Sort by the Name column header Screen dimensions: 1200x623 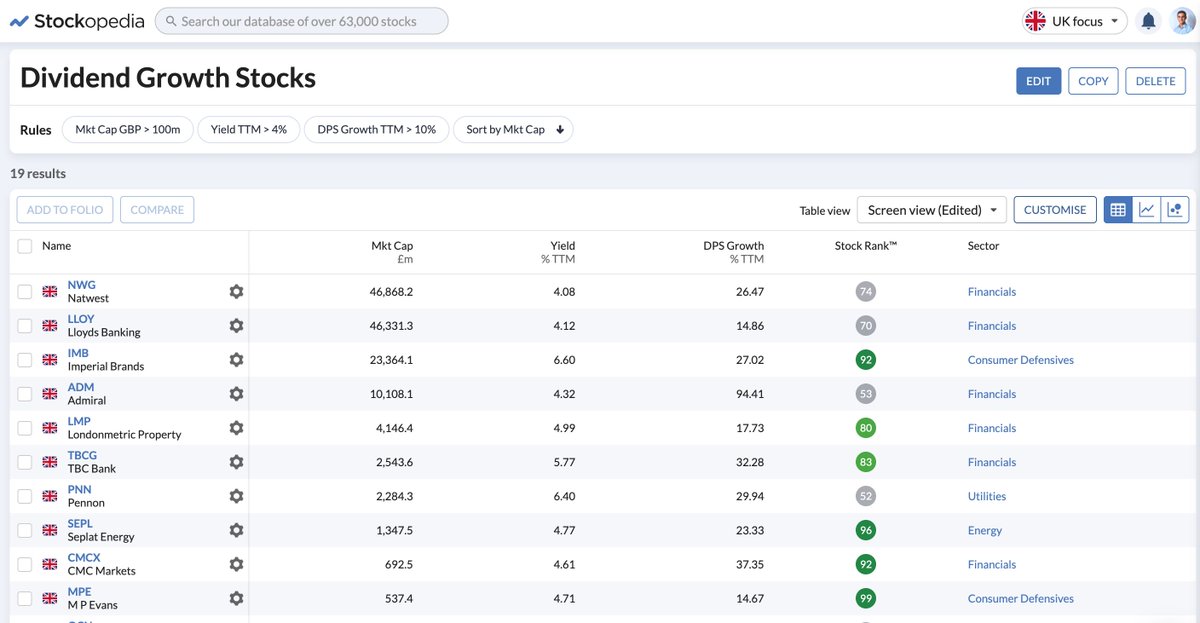pyautogui.click(x=56, y=246)
